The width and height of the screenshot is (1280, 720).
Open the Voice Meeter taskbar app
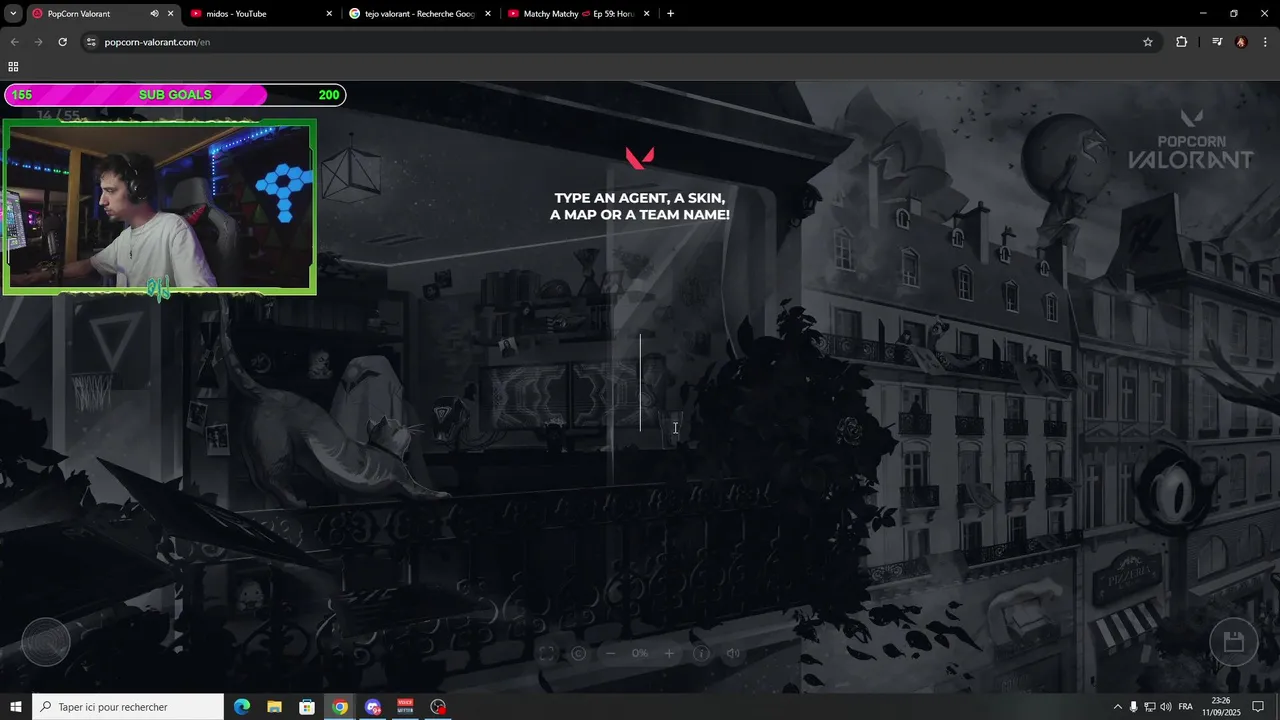(x=405, y=707)
